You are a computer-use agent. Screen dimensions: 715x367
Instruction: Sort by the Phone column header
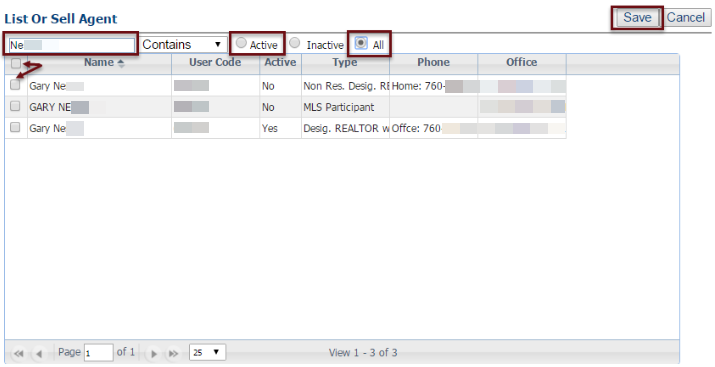[434, 64]
